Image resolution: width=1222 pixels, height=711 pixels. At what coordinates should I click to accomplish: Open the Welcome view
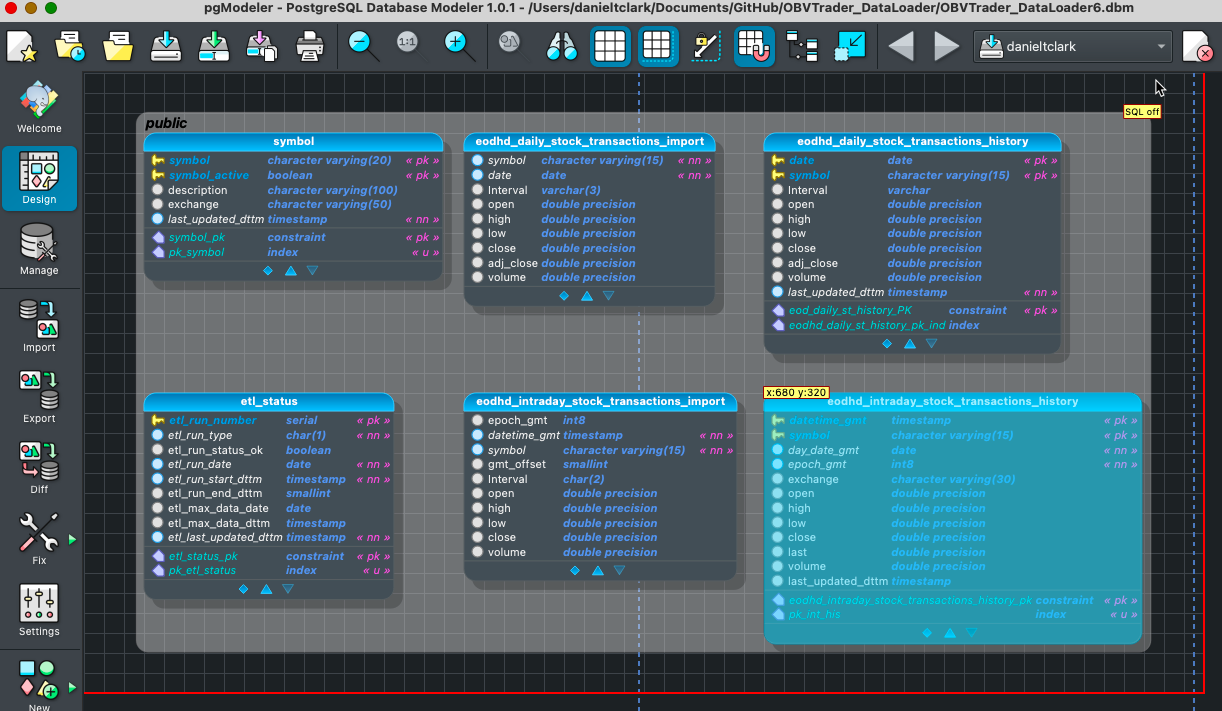tap(39, 107)
